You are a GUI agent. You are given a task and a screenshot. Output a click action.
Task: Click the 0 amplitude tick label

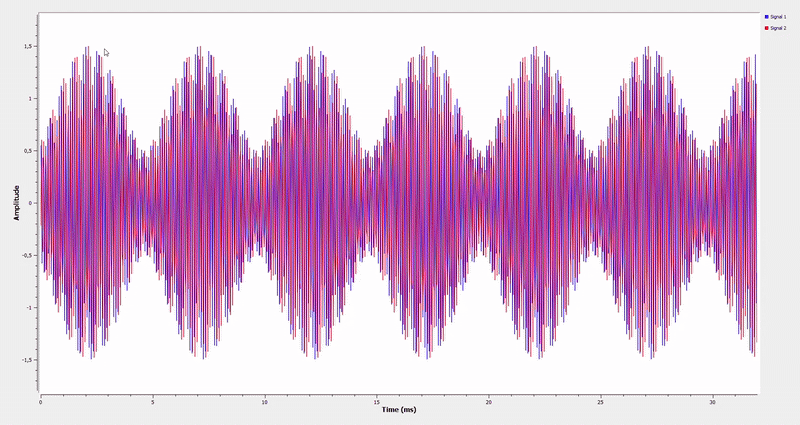point(33,203)
